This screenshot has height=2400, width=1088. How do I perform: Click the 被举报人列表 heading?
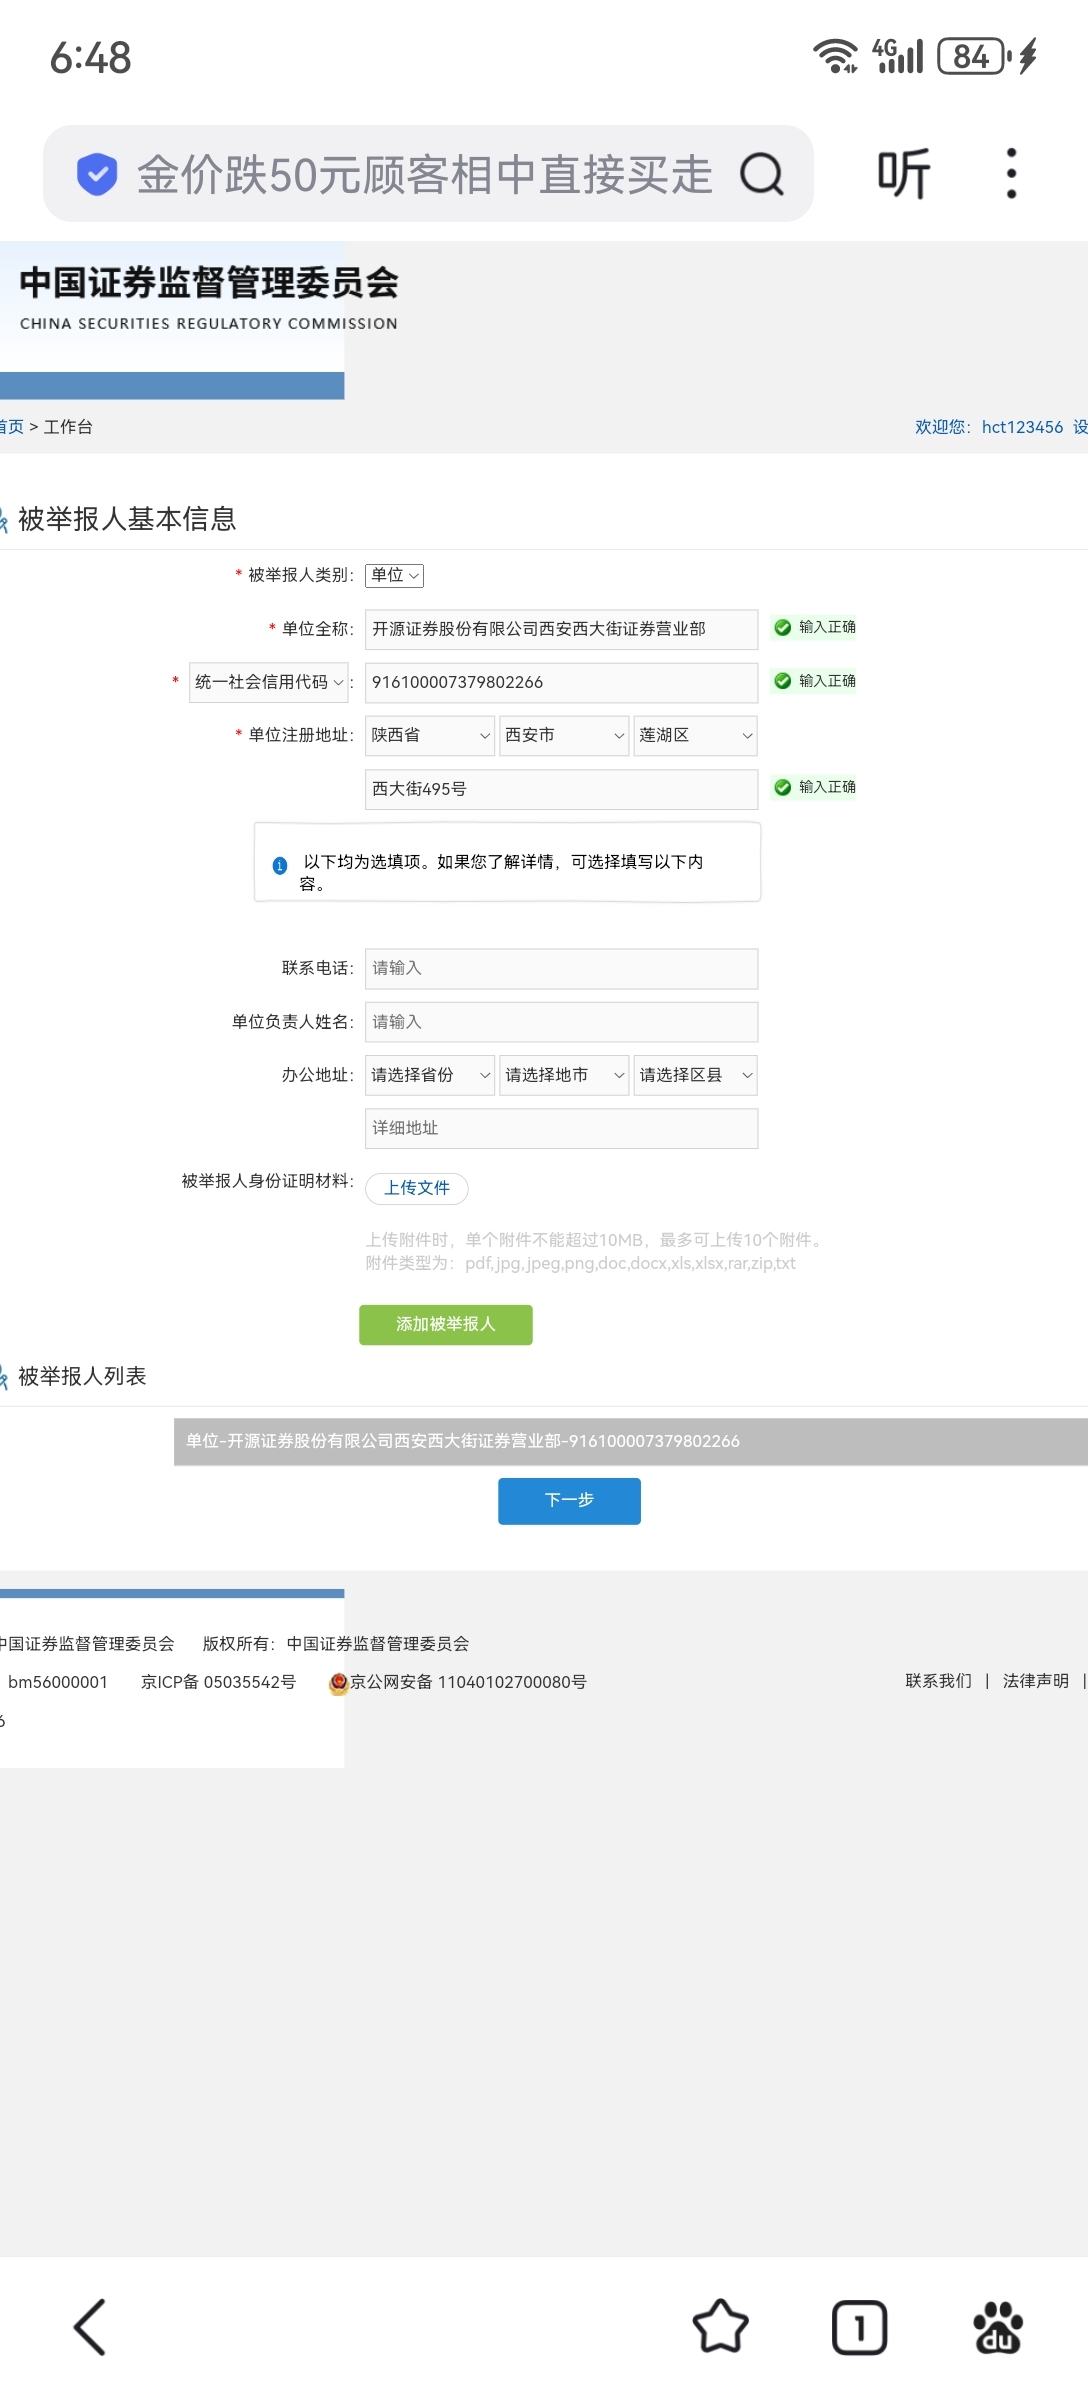(82, 1376)
